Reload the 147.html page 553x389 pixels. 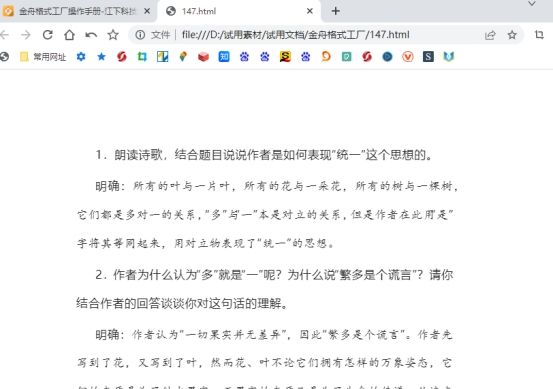click(x=48, y=35)
